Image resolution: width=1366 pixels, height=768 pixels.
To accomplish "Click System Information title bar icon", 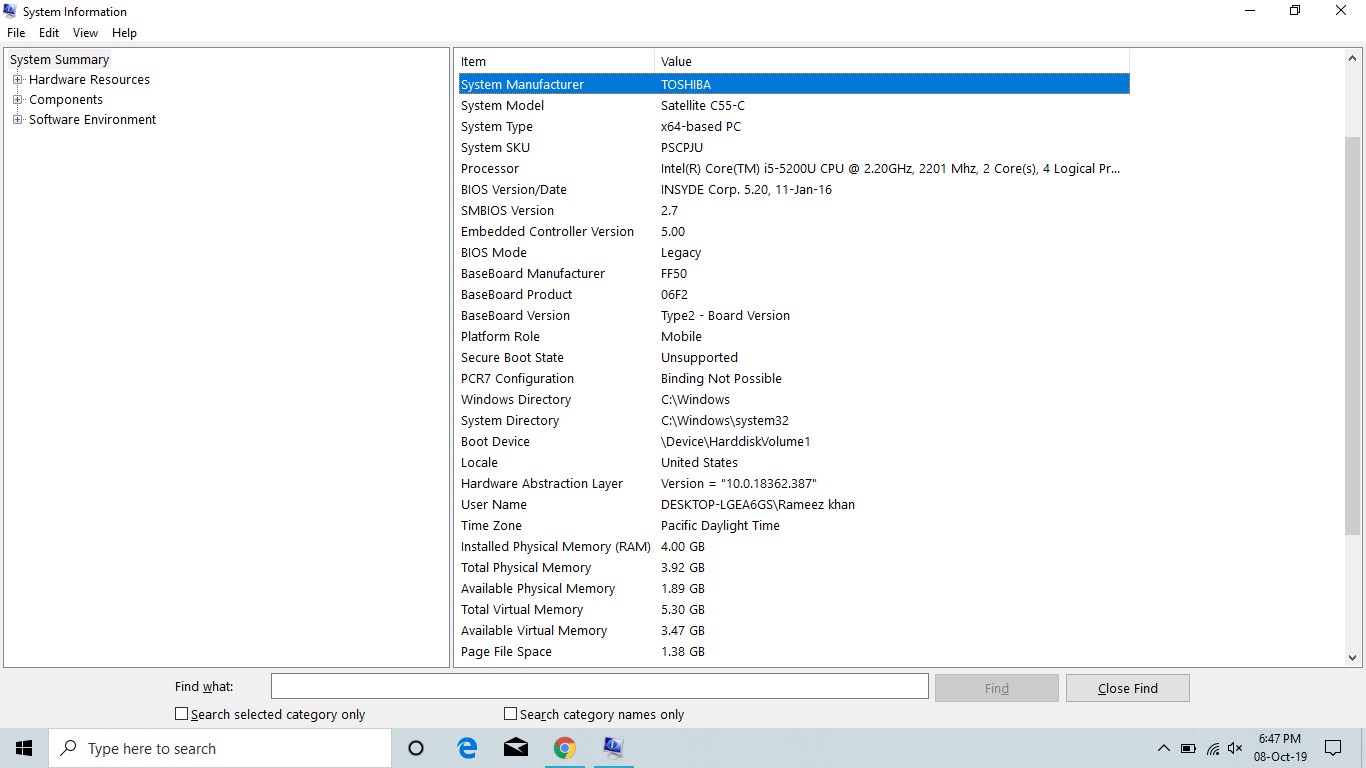I will point(10,11).
